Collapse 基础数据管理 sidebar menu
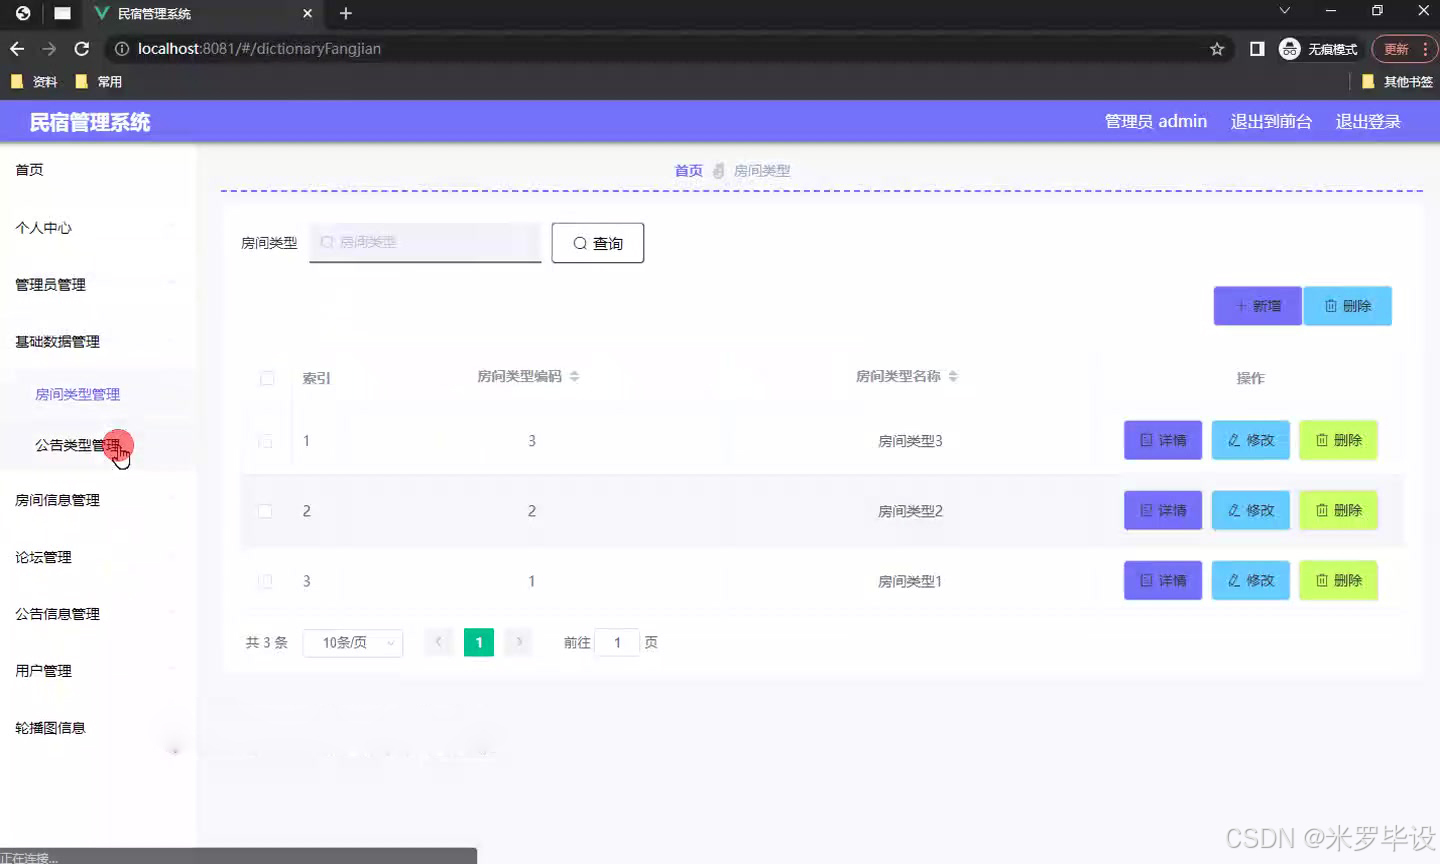The width and height of the screenshot is (1440, 864). click(x=97, y=342)
